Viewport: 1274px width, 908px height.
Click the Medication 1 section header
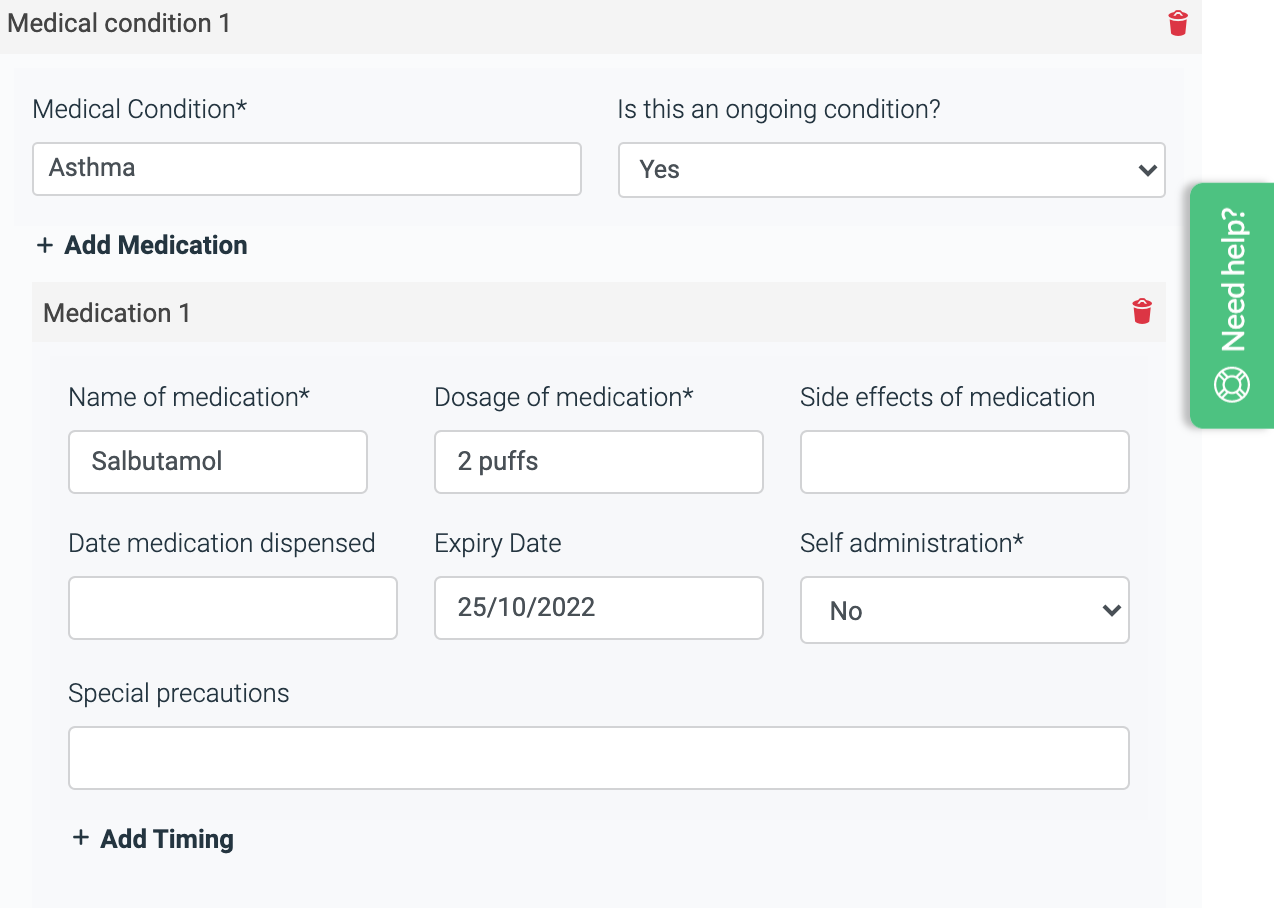[117, 313]
